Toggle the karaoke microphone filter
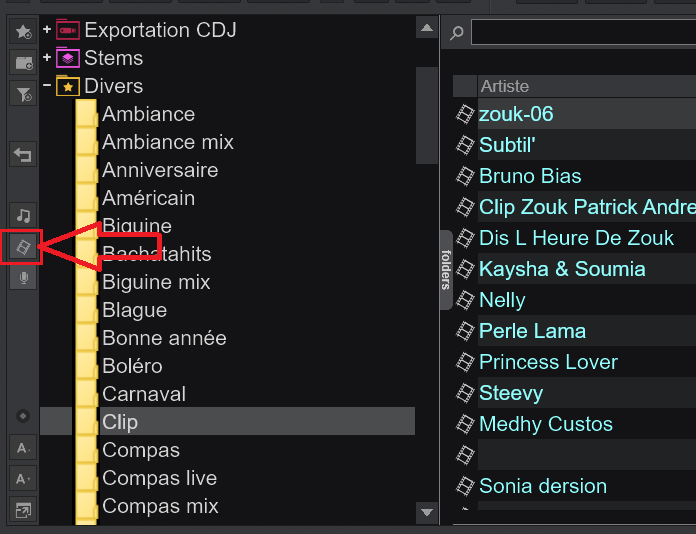The width and height of the screenshot is (696, 534). (23, 278)
